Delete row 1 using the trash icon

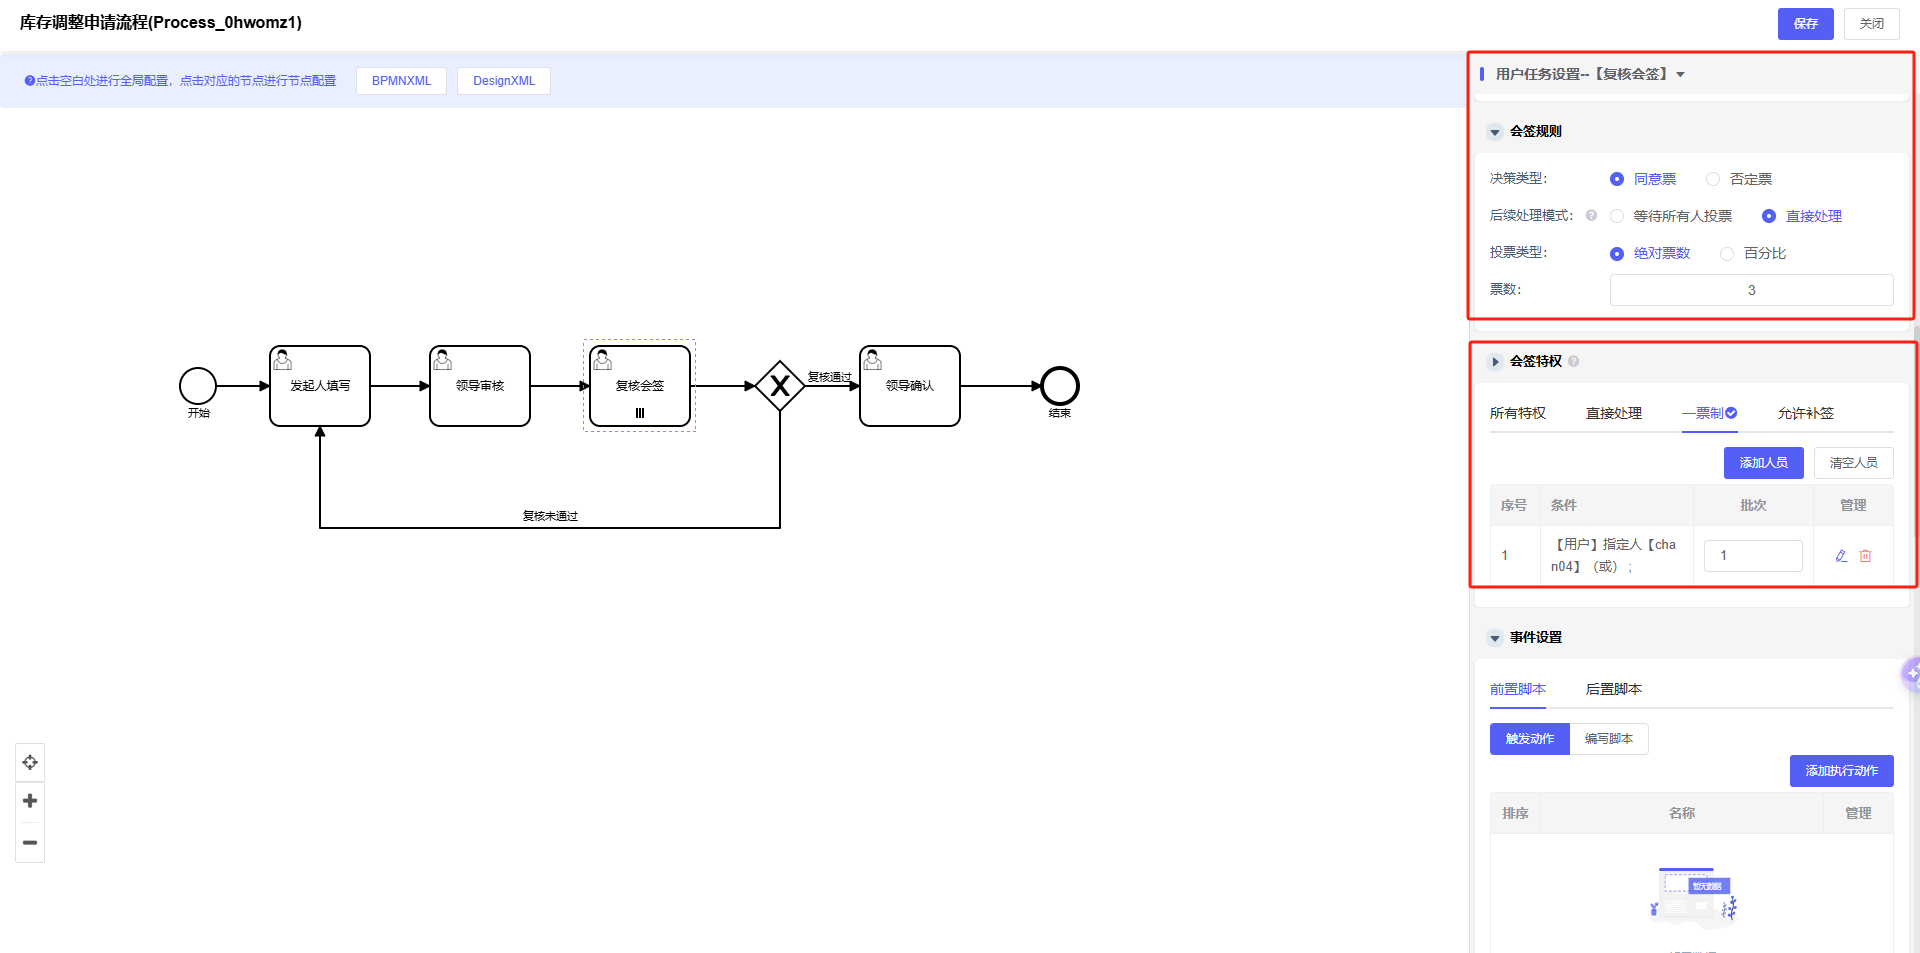click(1865, 556)
